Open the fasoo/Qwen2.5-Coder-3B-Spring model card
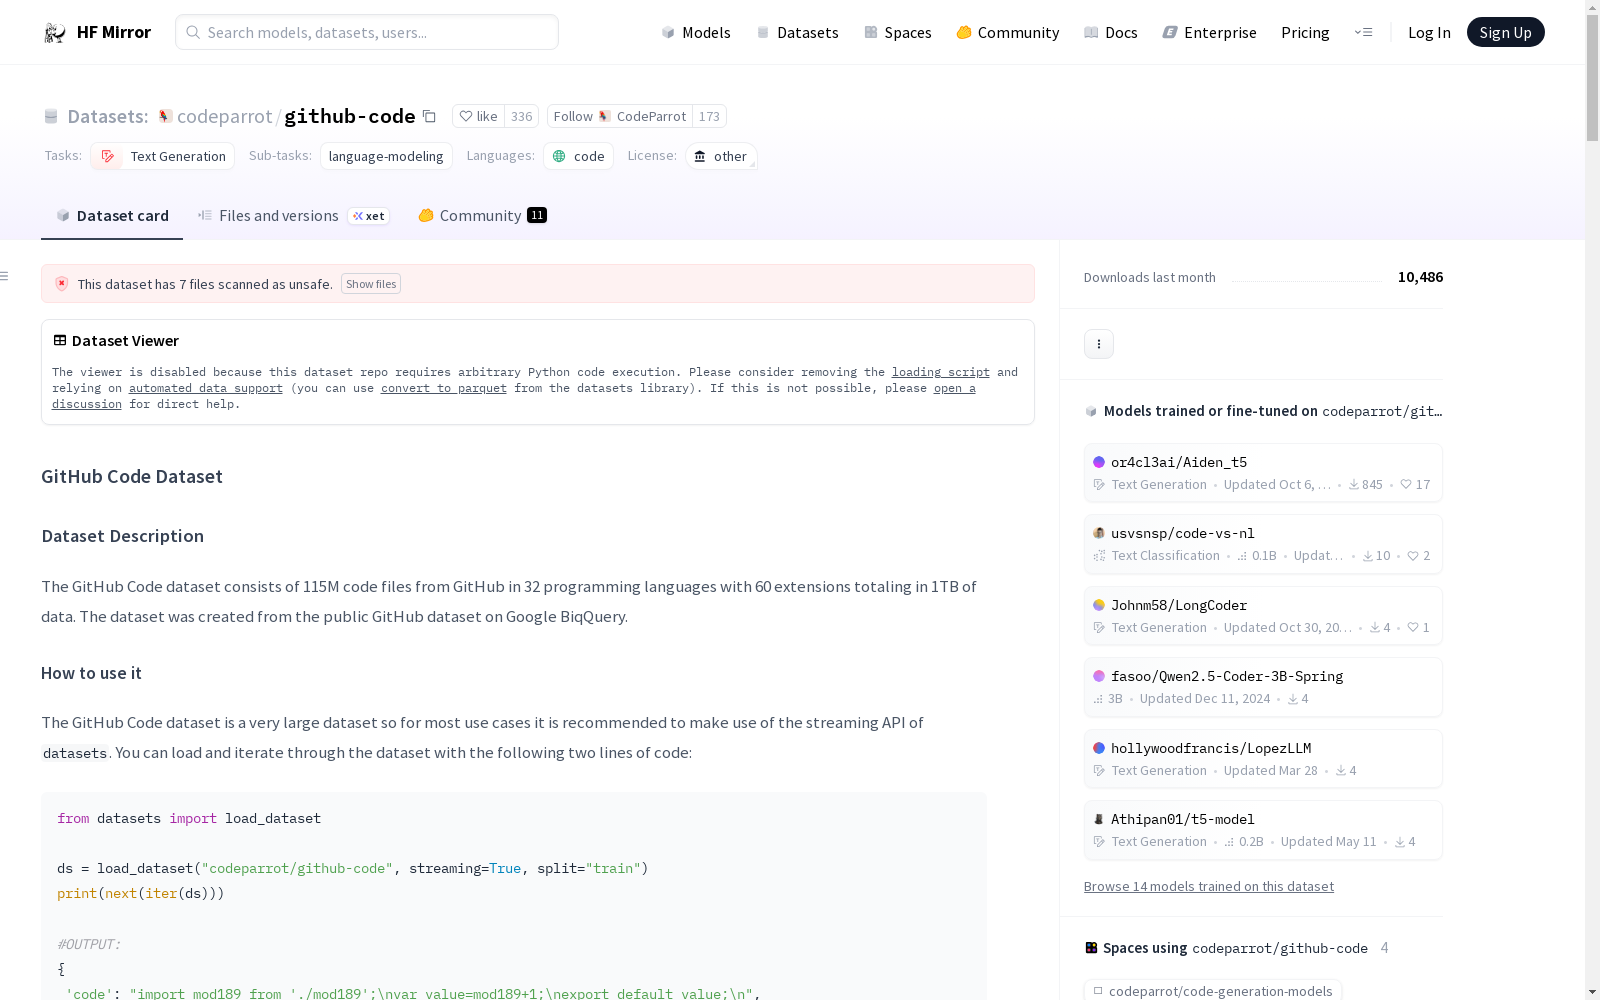 click(1263, 687)
